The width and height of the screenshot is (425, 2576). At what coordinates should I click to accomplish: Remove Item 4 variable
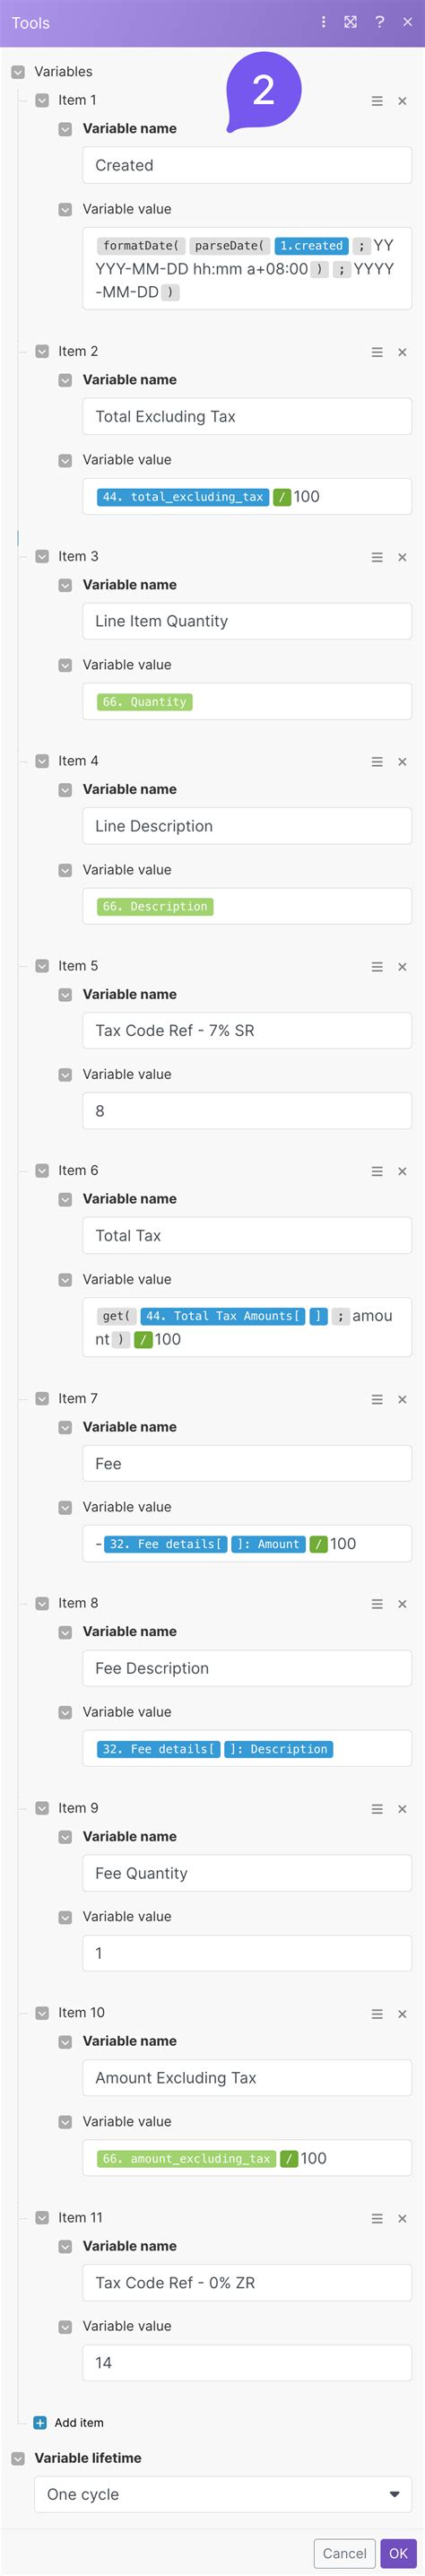[x=402, y=762]
